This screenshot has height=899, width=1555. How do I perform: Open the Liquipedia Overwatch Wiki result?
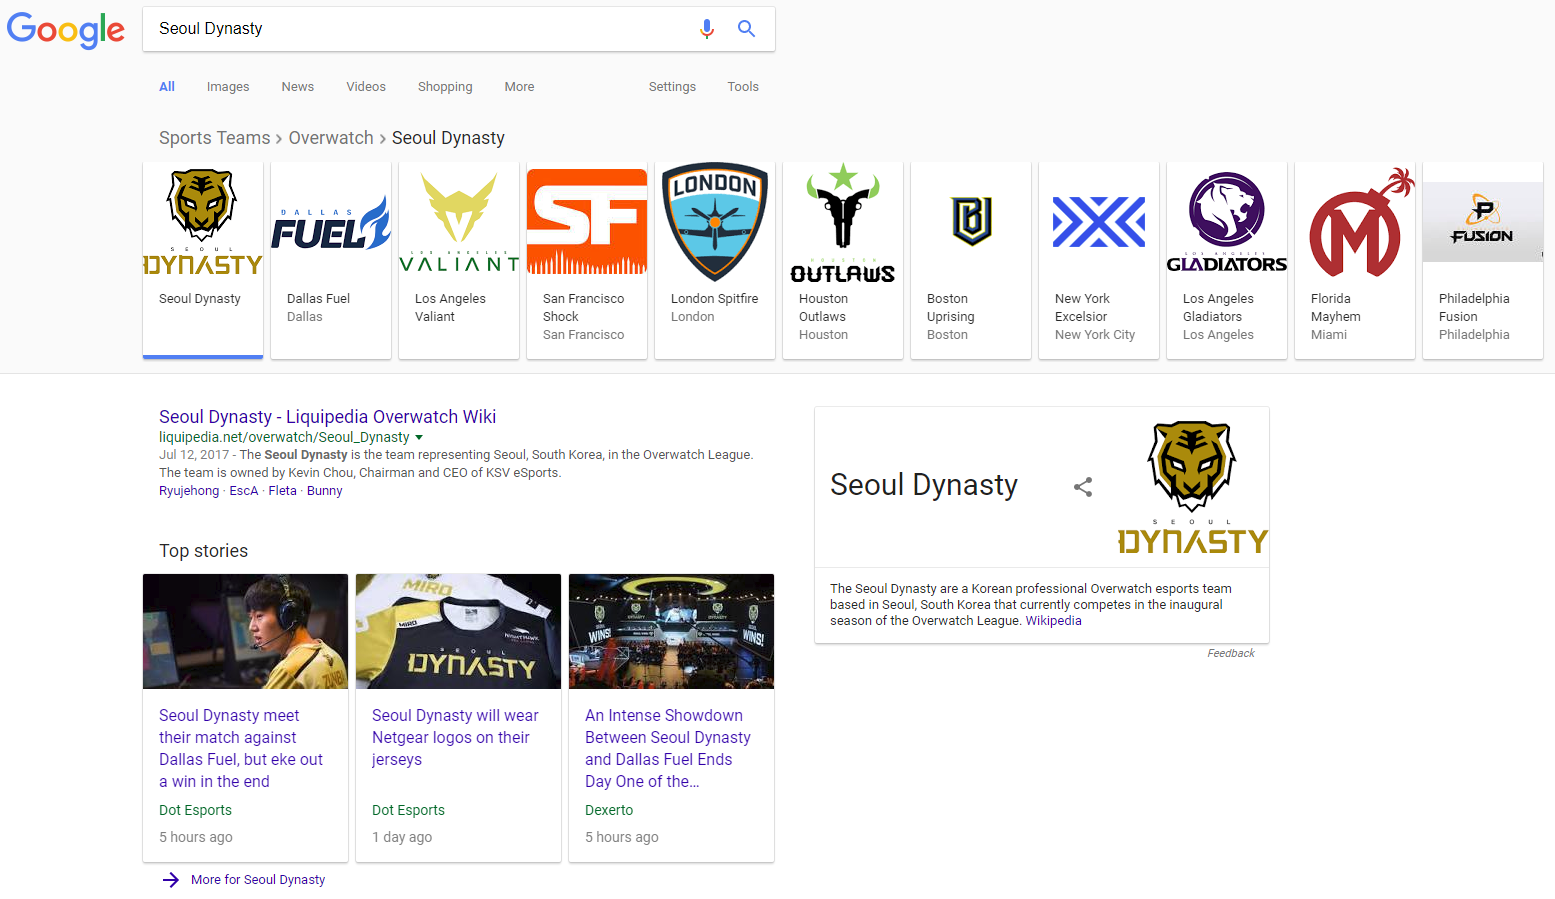[x=327, y=417]
